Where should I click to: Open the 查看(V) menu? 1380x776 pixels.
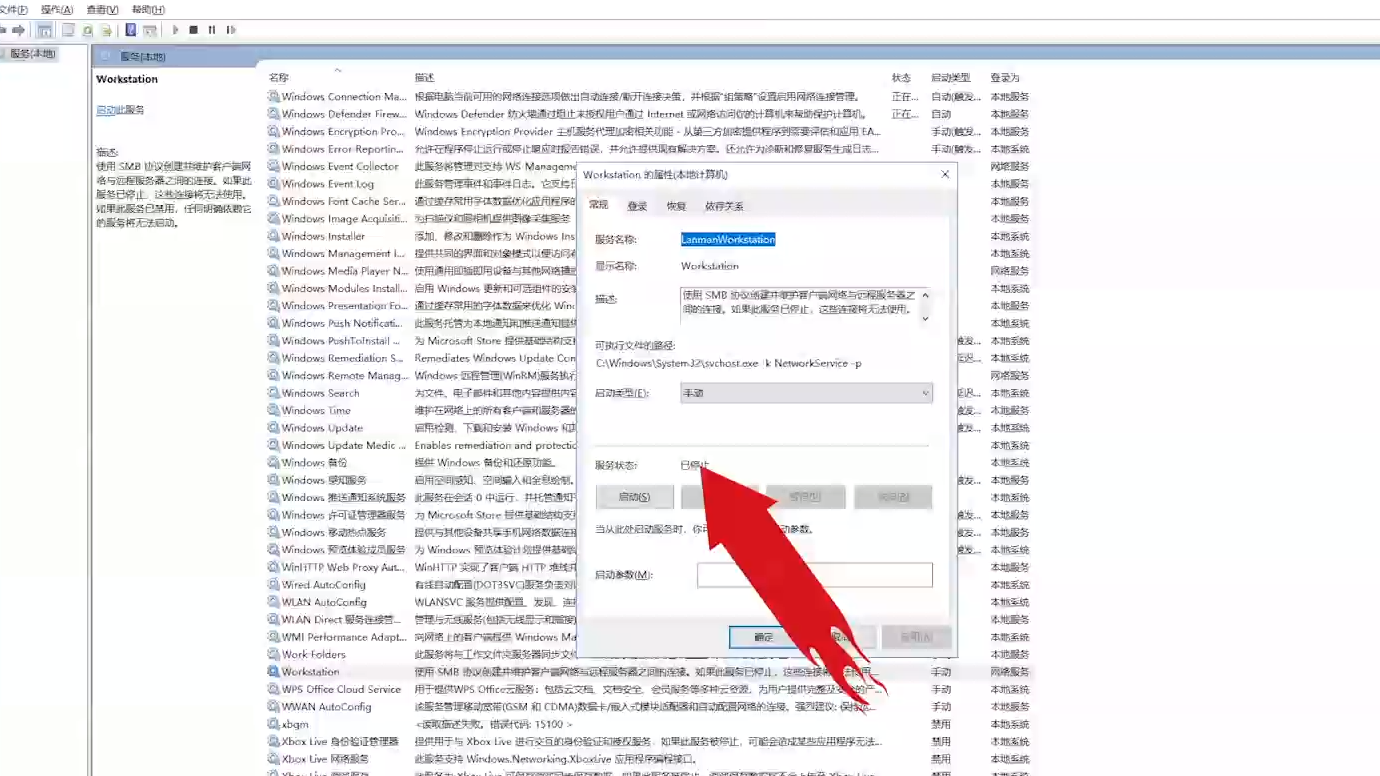pyautogui.click(x=102, y=10)
